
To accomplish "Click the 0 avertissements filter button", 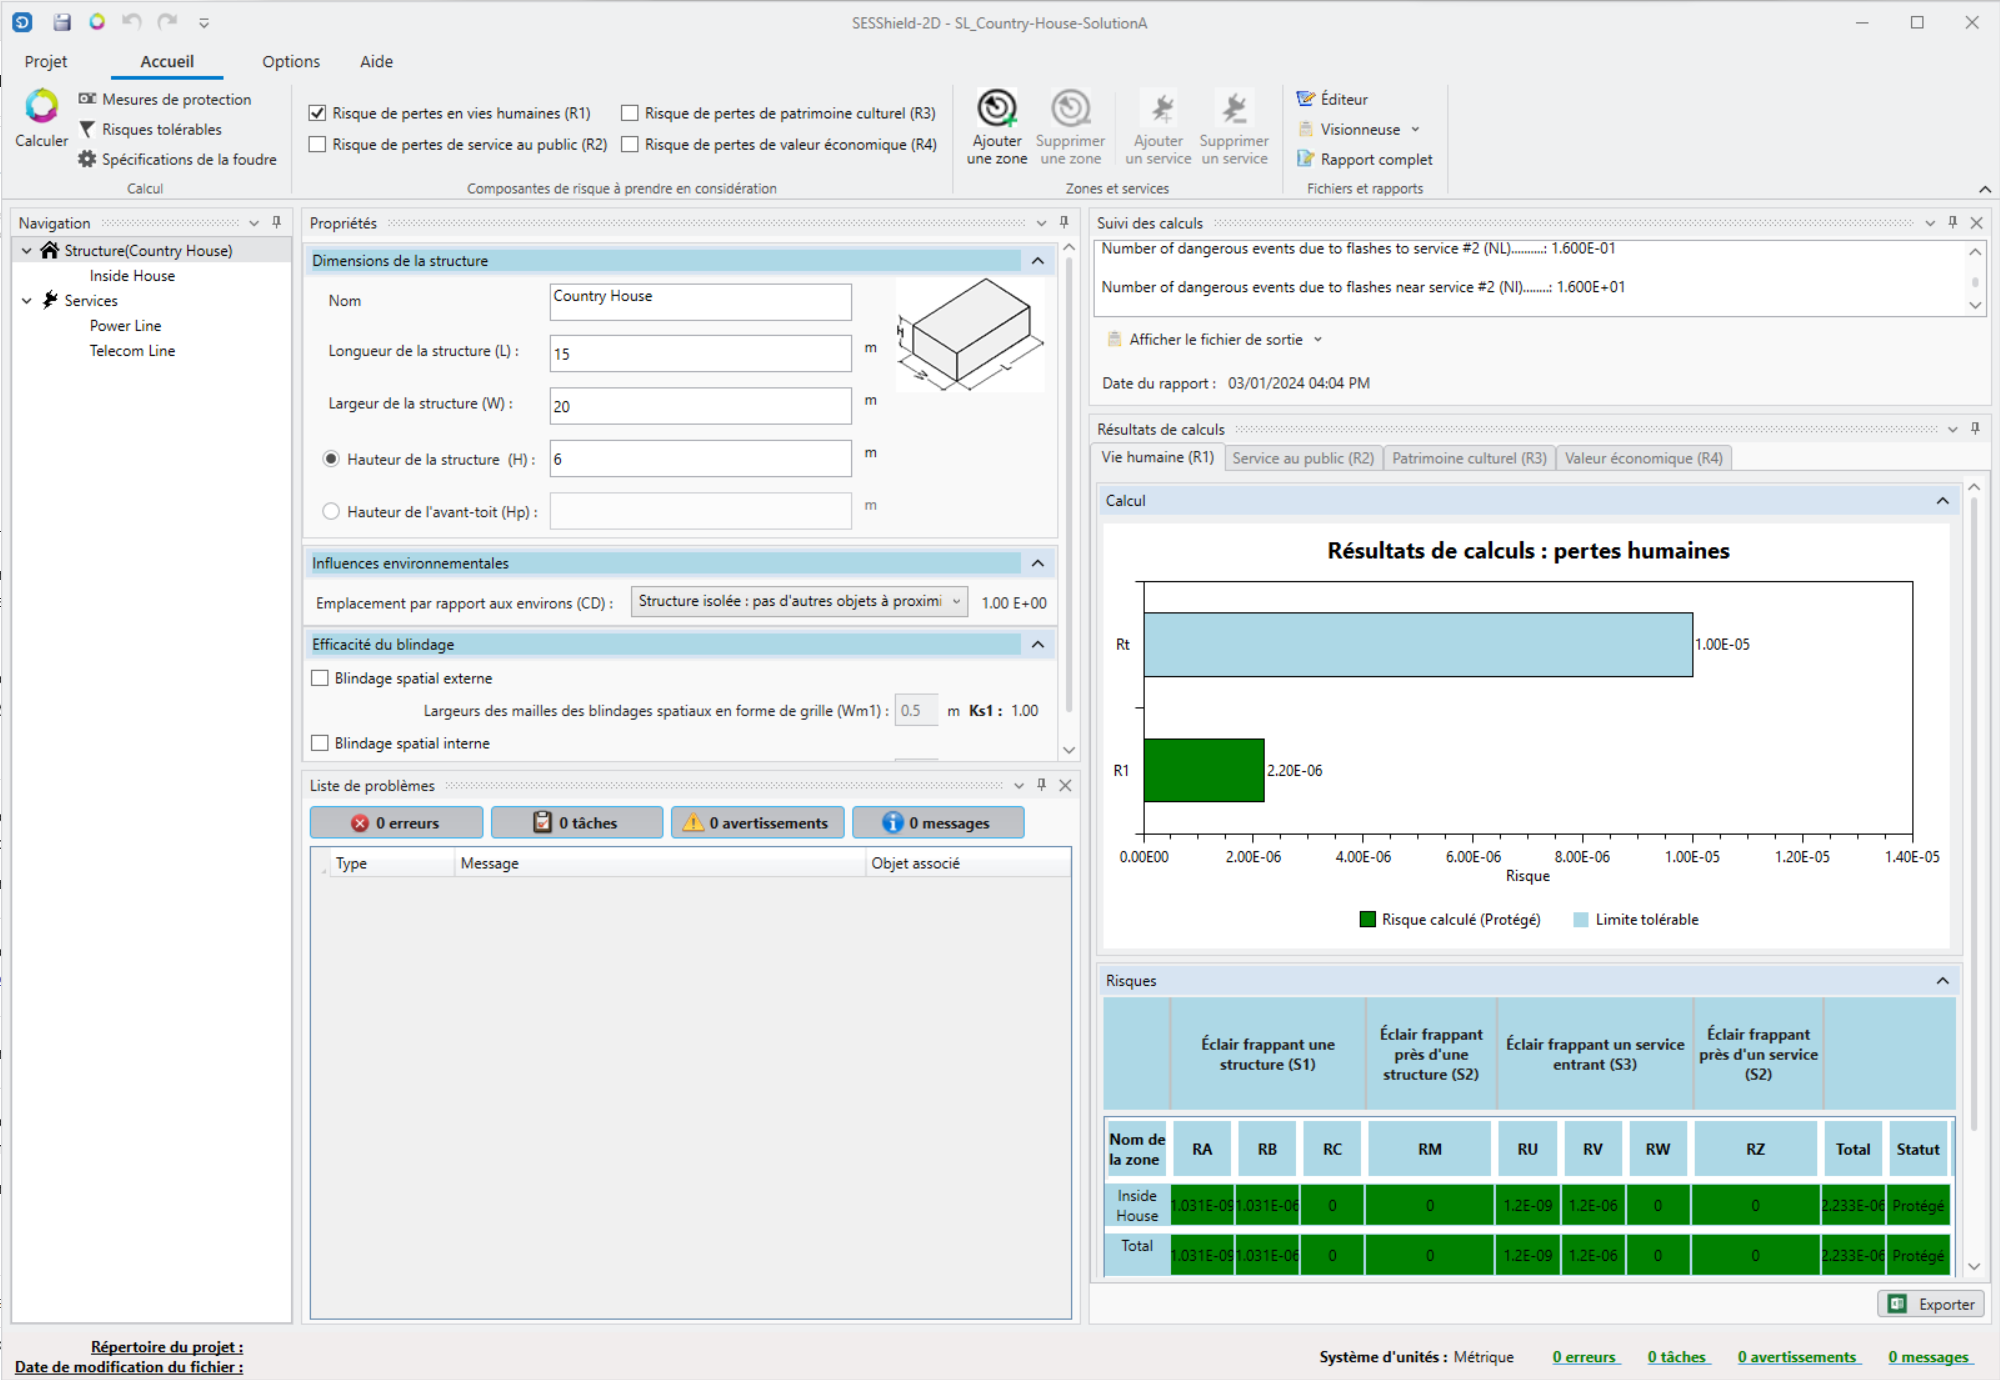I will tap(757, 823).
